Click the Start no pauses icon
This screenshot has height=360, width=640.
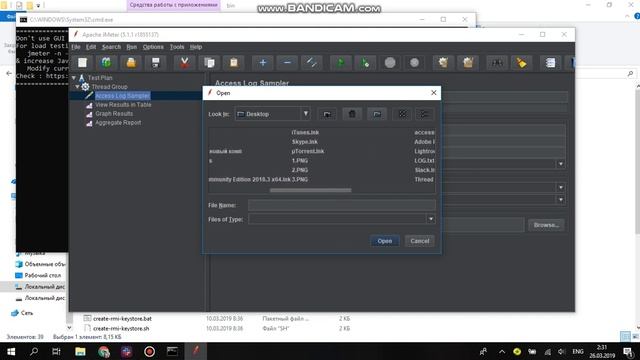click(x=365, y=63)
